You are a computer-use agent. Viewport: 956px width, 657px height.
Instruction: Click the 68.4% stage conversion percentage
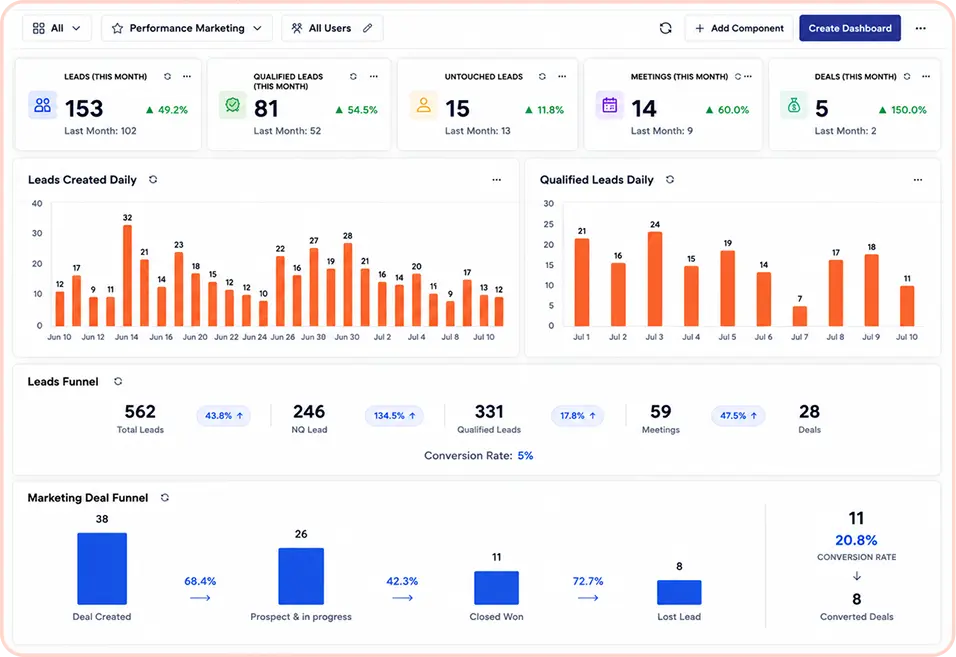pos(200,581)
